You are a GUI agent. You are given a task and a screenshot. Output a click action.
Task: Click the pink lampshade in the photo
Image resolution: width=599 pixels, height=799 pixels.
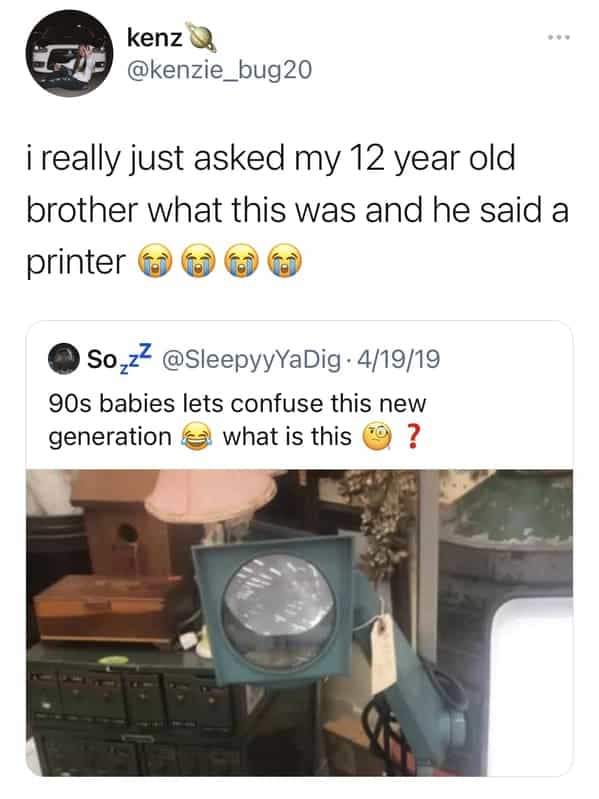[211, 495]
